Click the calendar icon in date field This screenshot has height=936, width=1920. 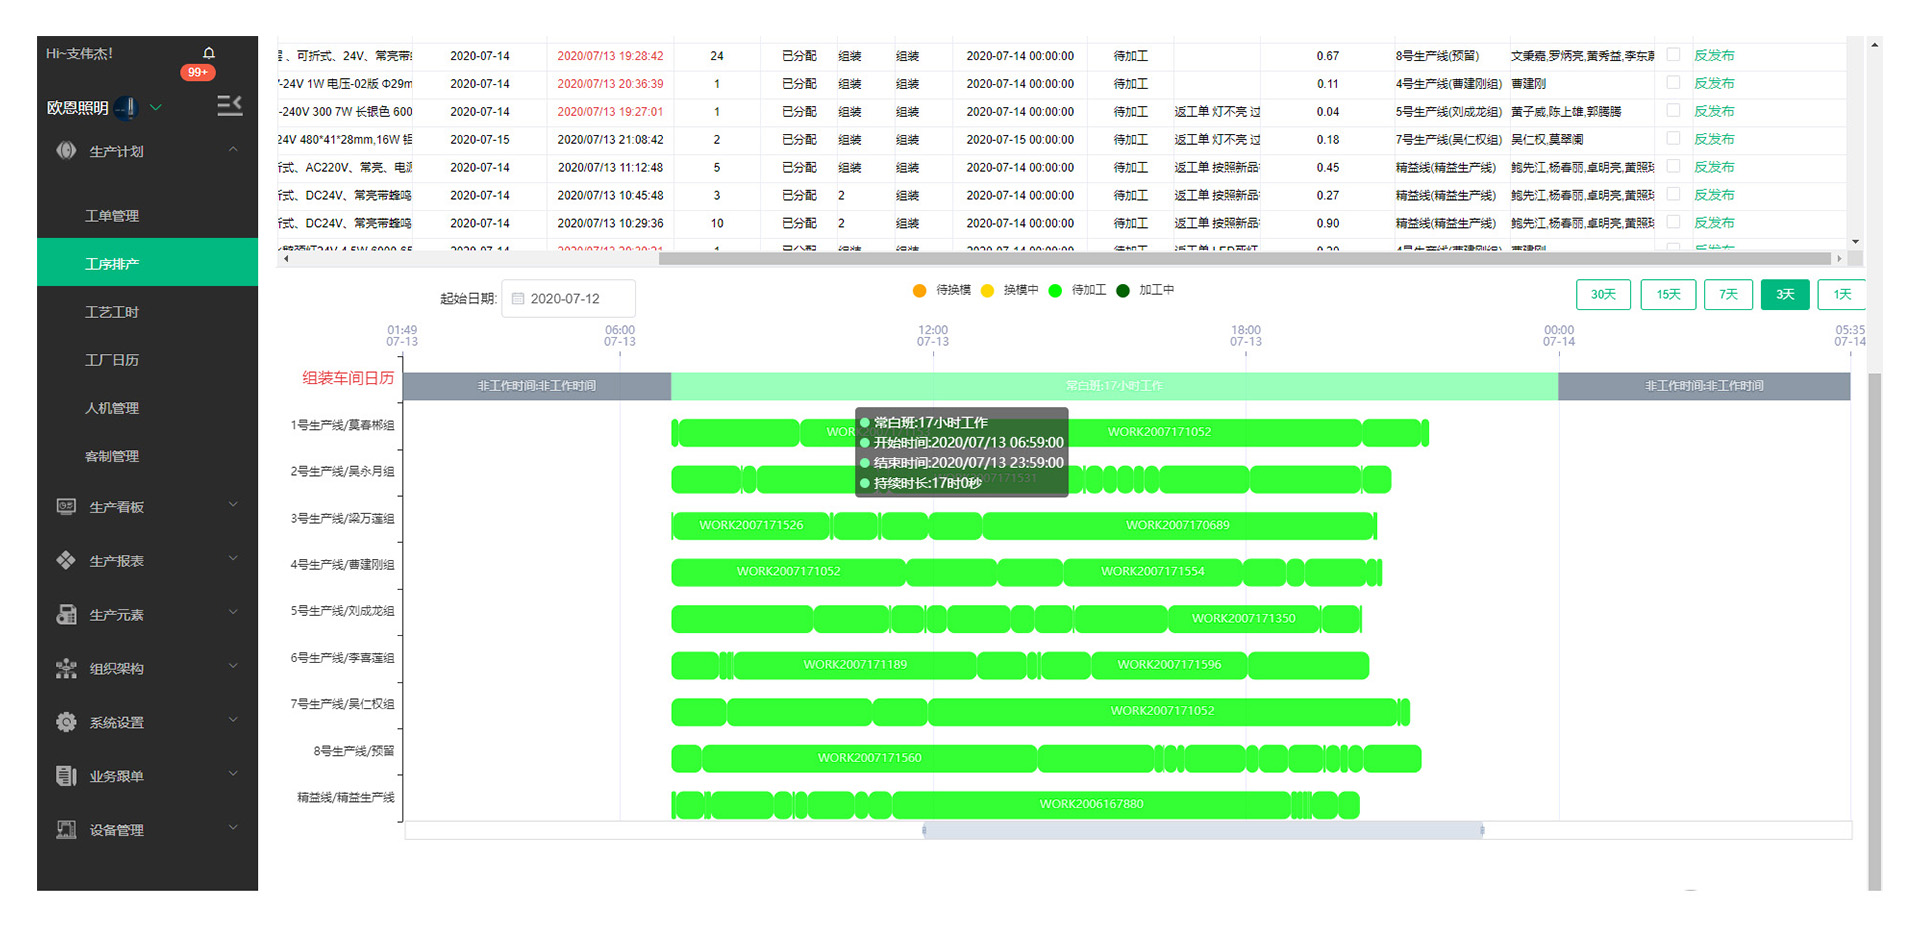[518, 298]
